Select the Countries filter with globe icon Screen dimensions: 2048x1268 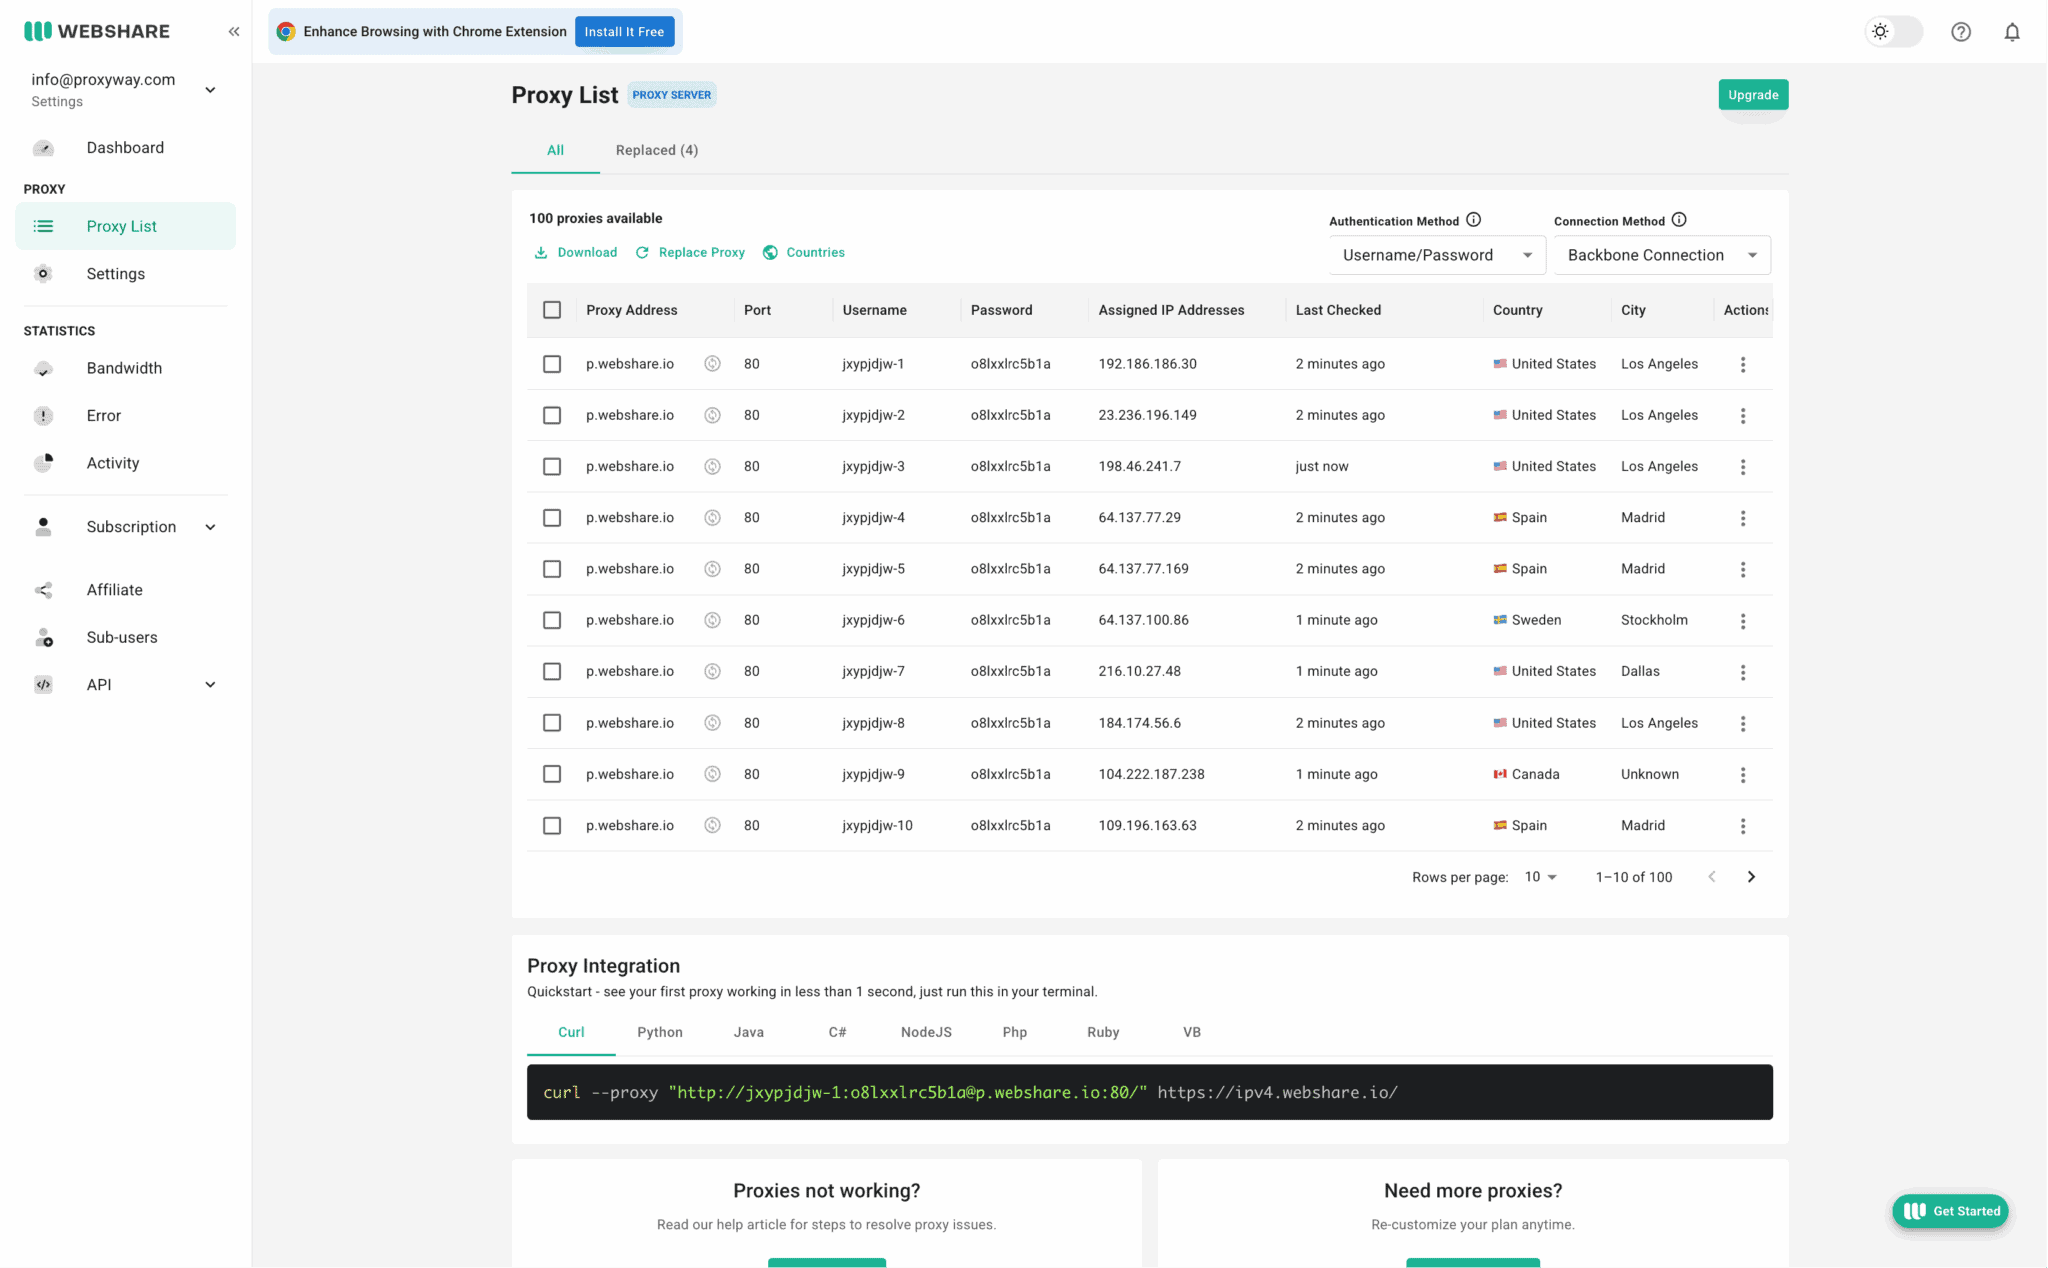[803, 252]
